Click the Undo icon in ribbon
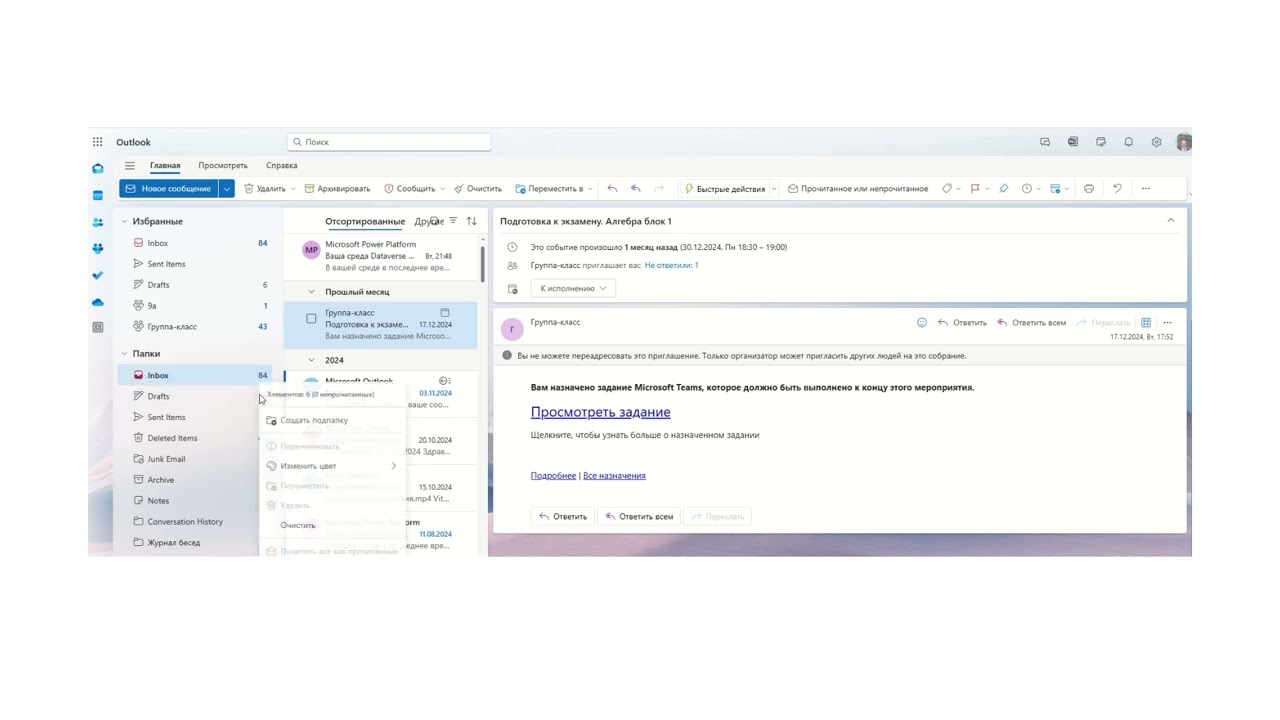This screenshot has height=720, width=1280. coord(1117,188)
